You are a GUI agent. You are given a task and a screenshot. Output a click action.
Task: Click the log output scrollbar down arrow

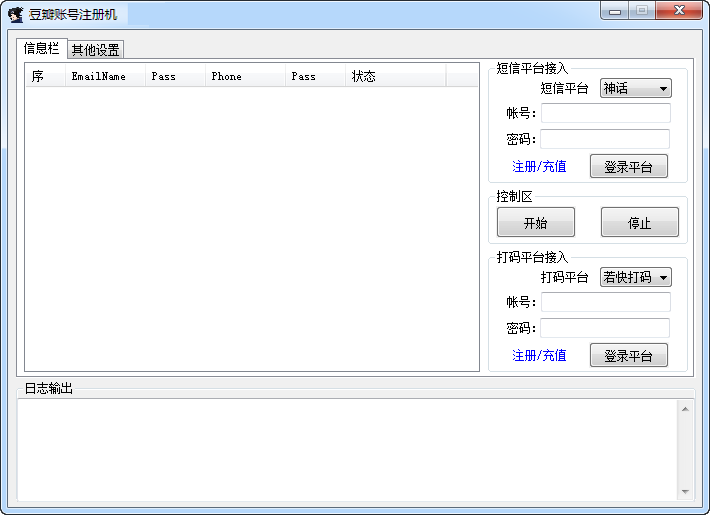pyautogui.click(x=685, y=492)
